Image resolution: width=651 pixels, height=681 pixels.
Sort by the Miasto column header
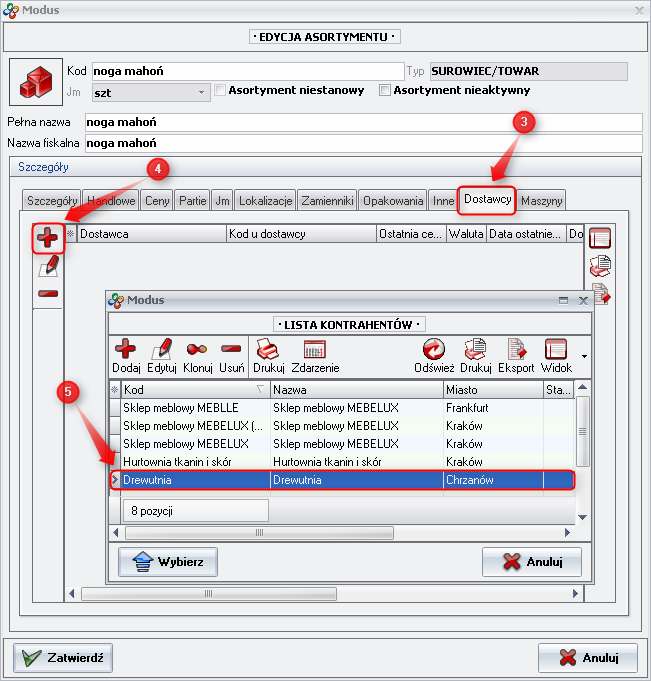point(493,390)
